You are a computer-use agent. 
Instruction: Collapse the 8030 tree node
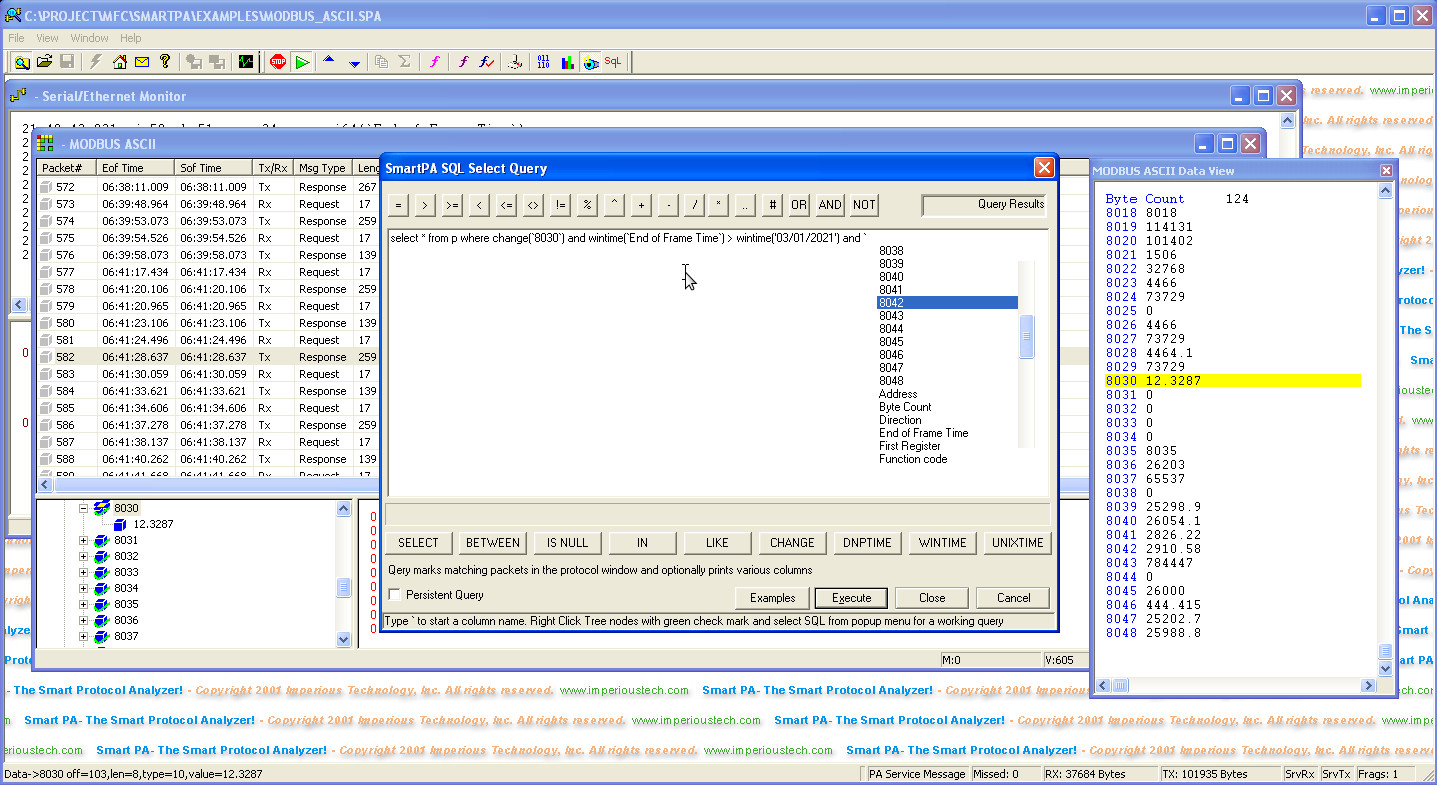coord(84,508)
